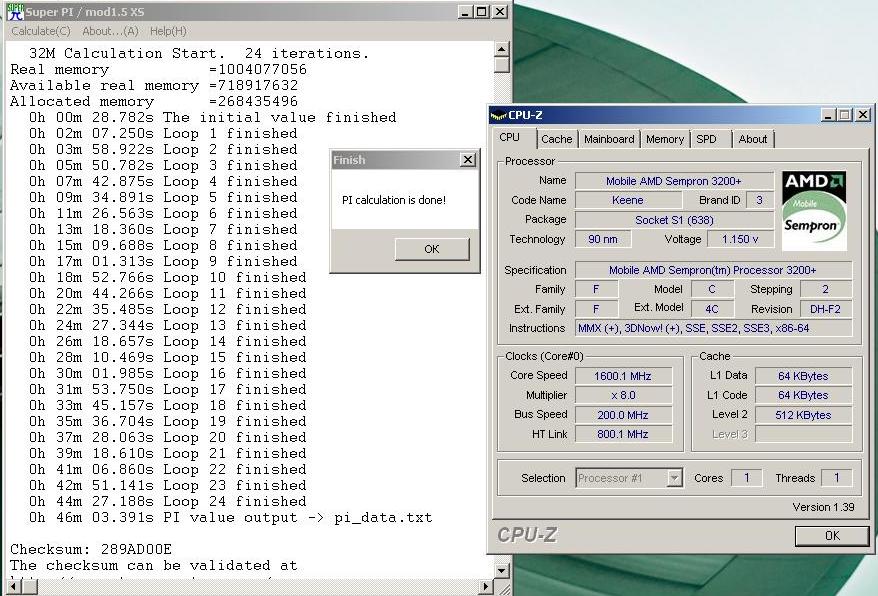Close the Super PI window
878x596 pixels.
[499, 12]
